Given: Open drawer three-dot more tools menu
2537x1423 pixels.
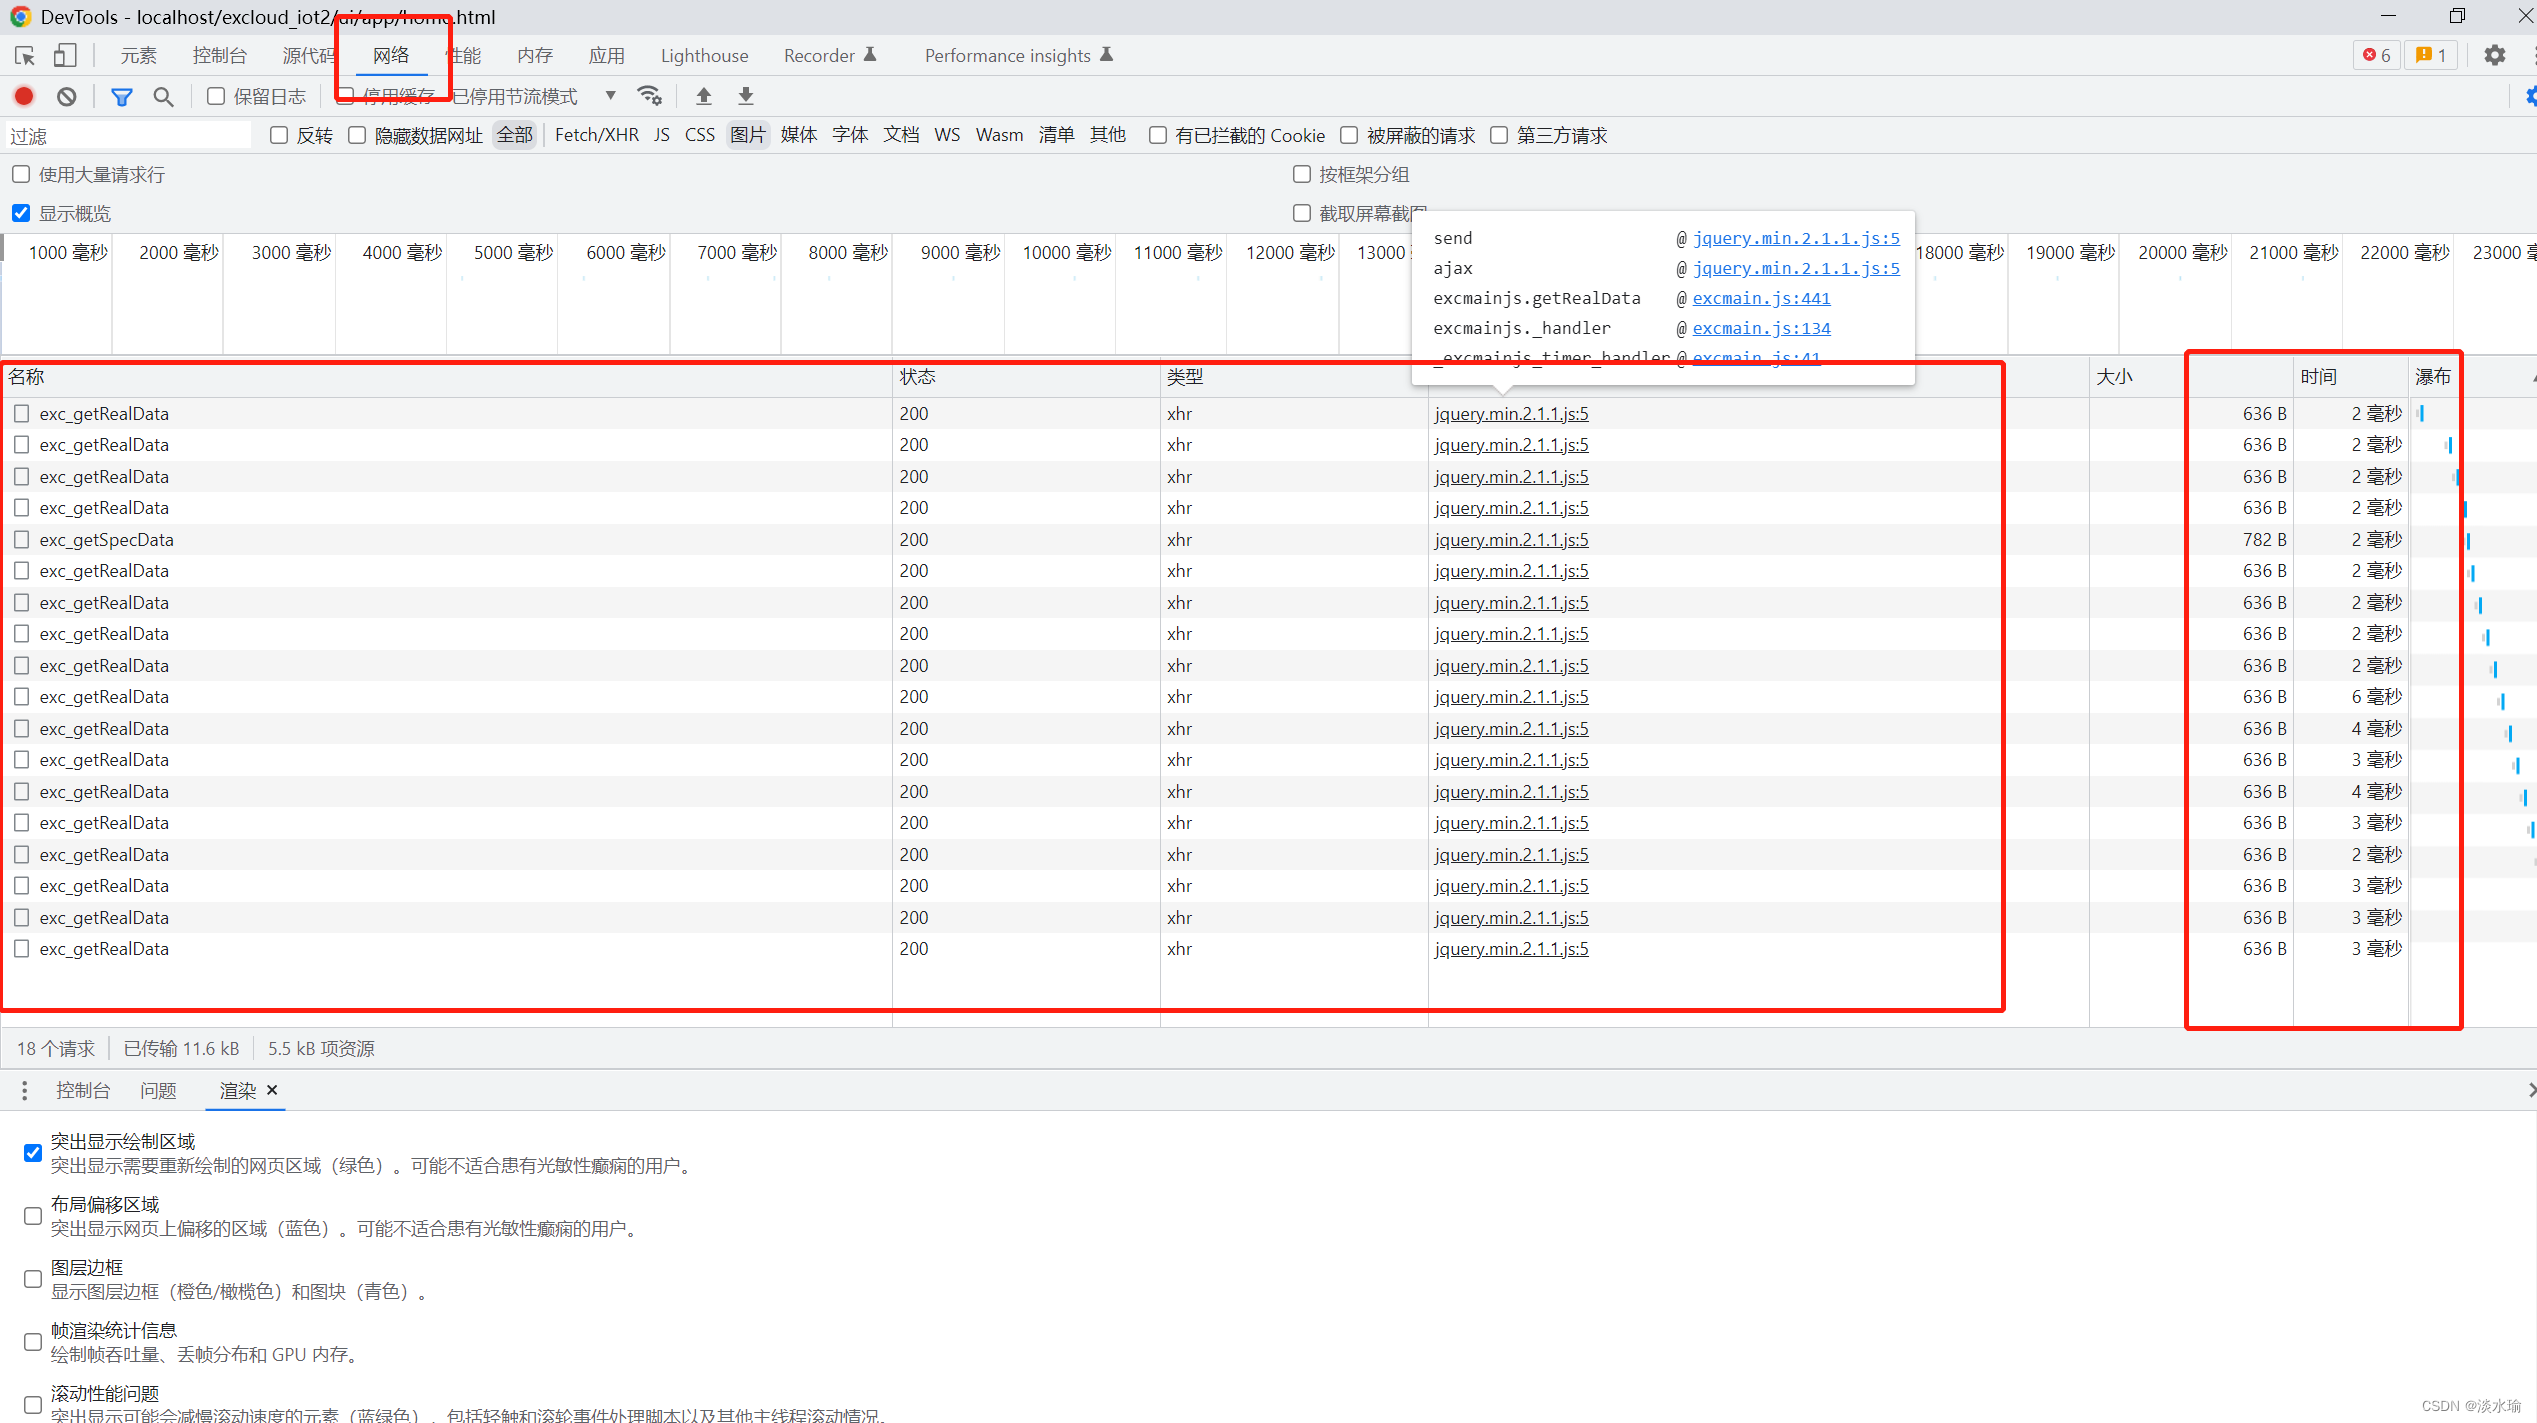Looking at the screenshot, I should click(x=24, y=1090).
